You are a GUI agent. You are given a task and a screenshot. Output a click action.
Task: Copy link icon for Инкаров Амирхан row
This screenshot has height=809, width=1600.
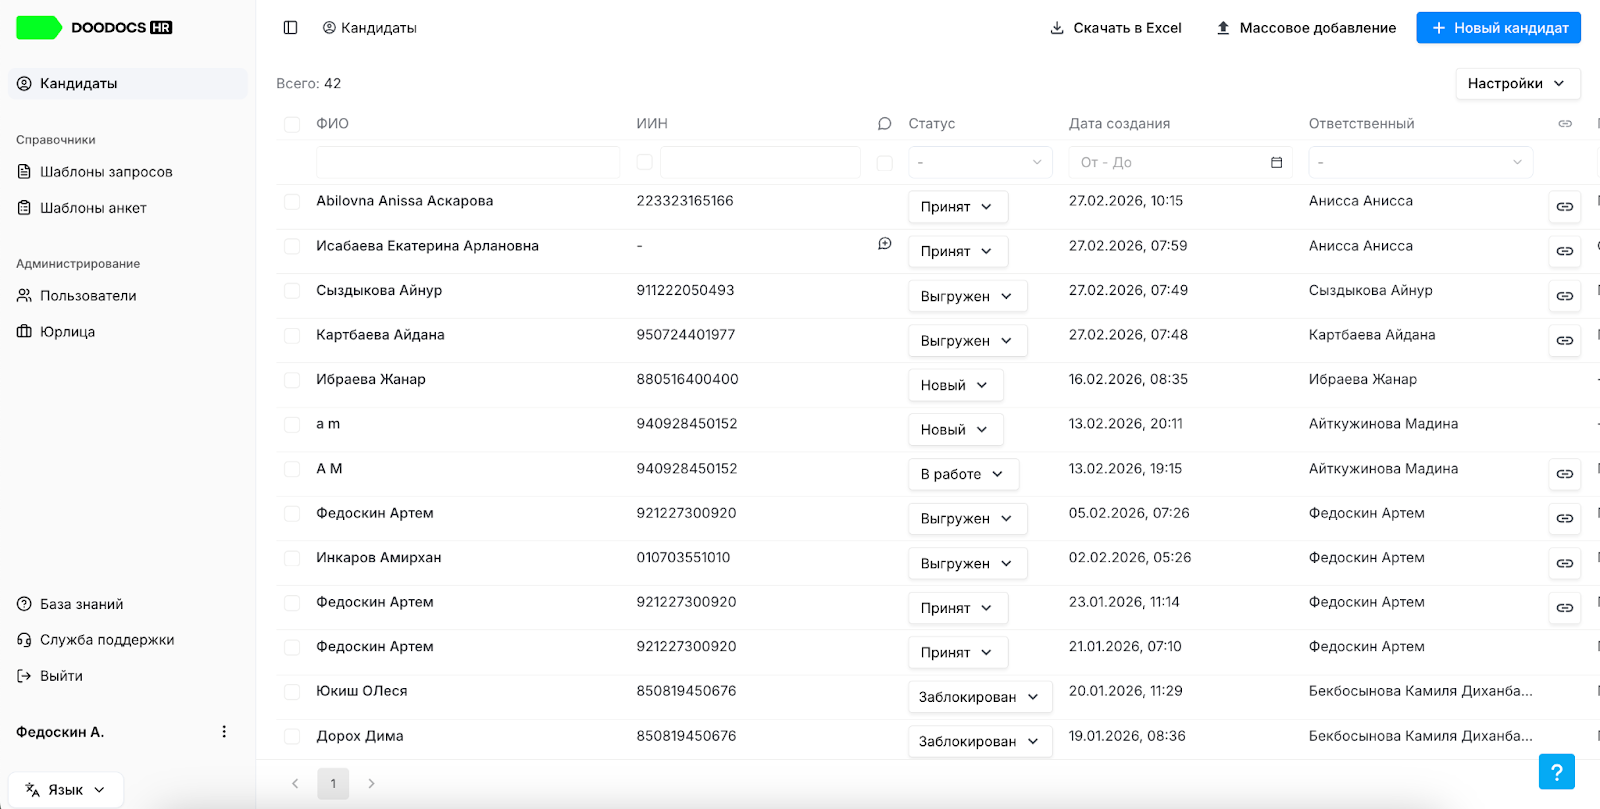tap(1564, 564)
